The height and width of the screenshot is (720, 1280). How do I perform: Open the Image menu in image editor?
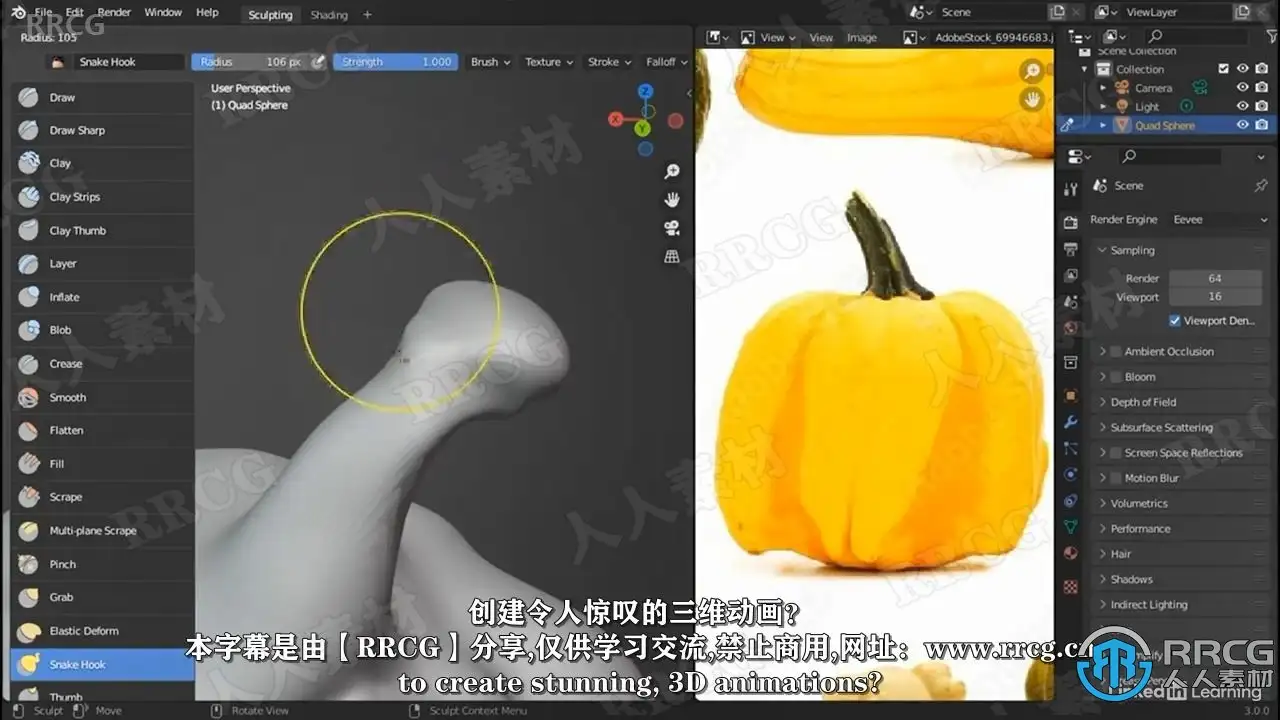[x=862, y=38]
